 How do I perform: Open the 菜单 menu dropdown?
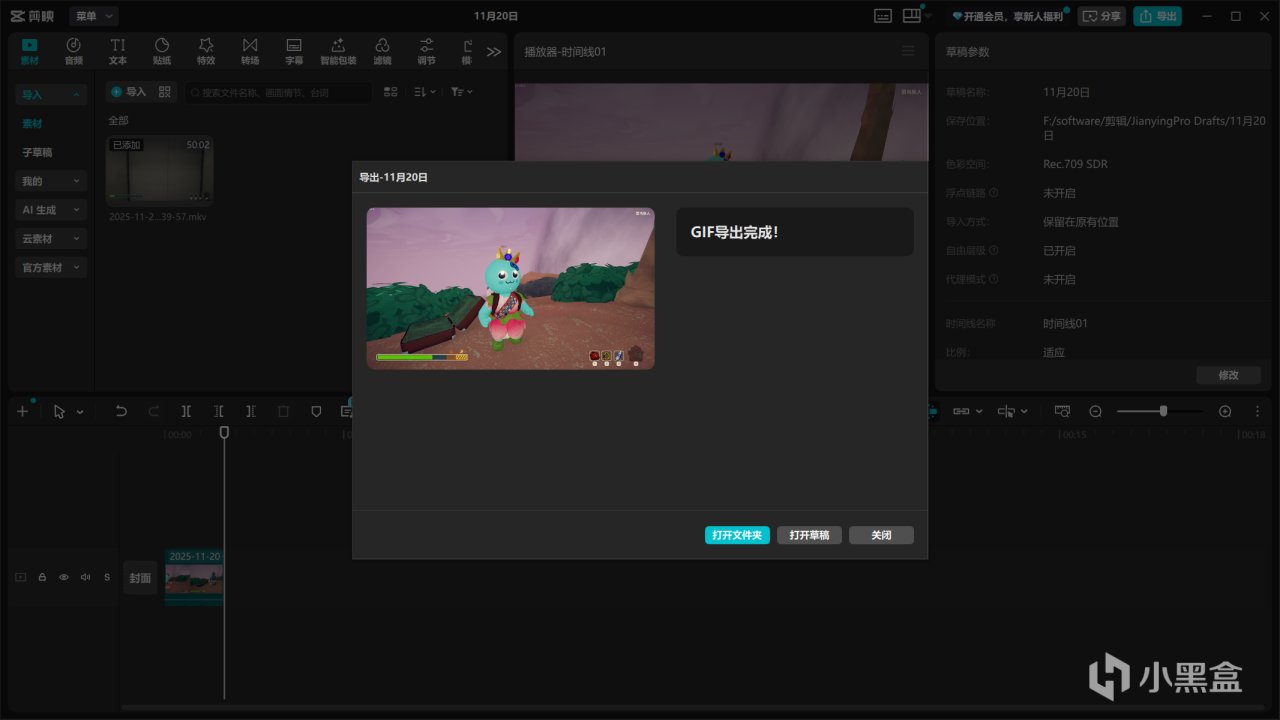click(x=94, y=16)
